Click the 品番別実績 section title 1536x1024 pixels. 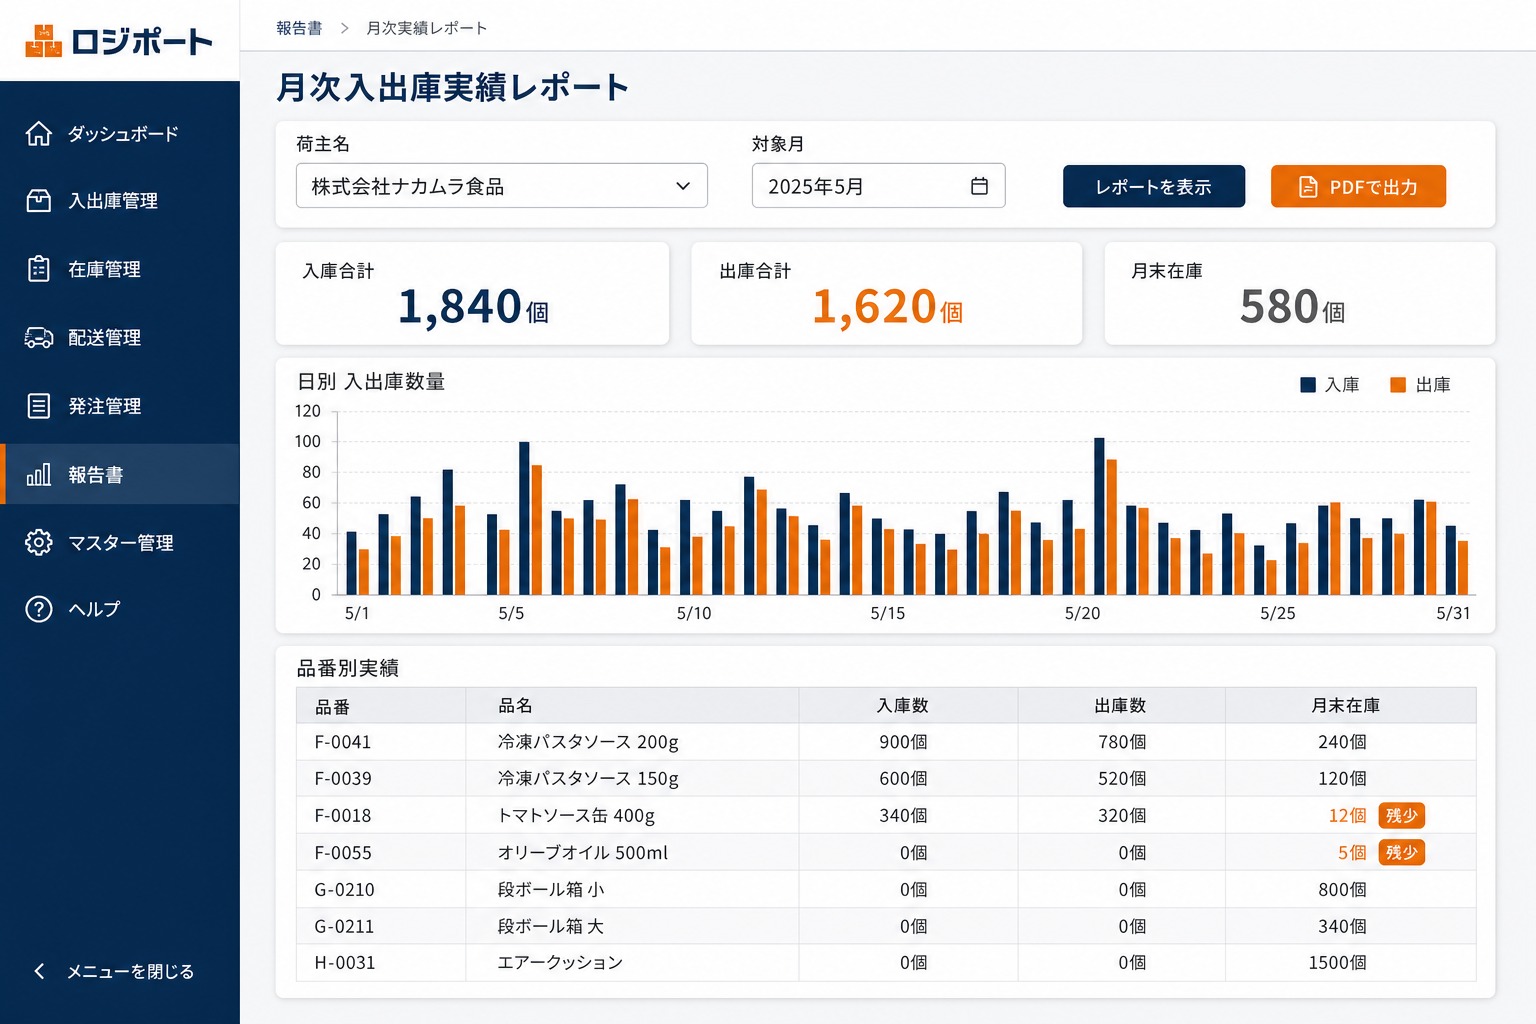click(x=348, y=668)
